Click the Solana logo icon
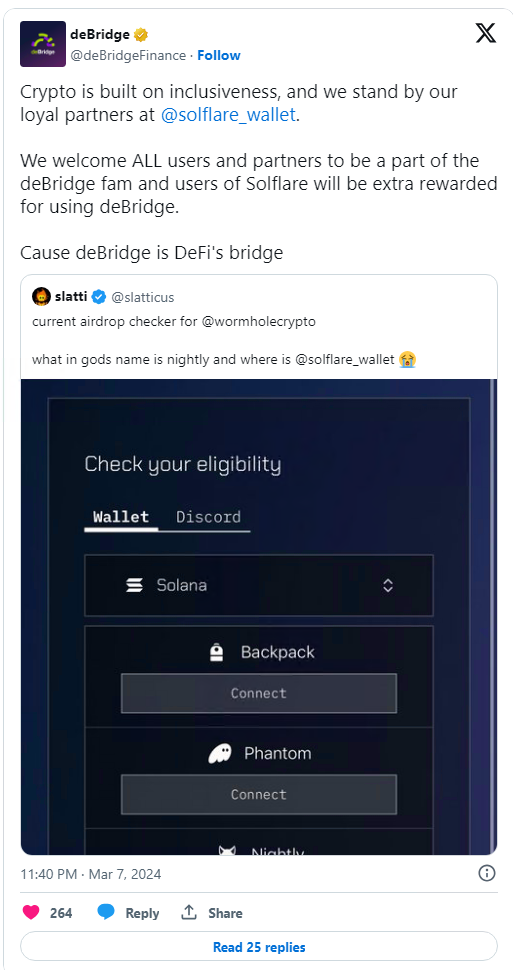 click(x=134, y=585)
